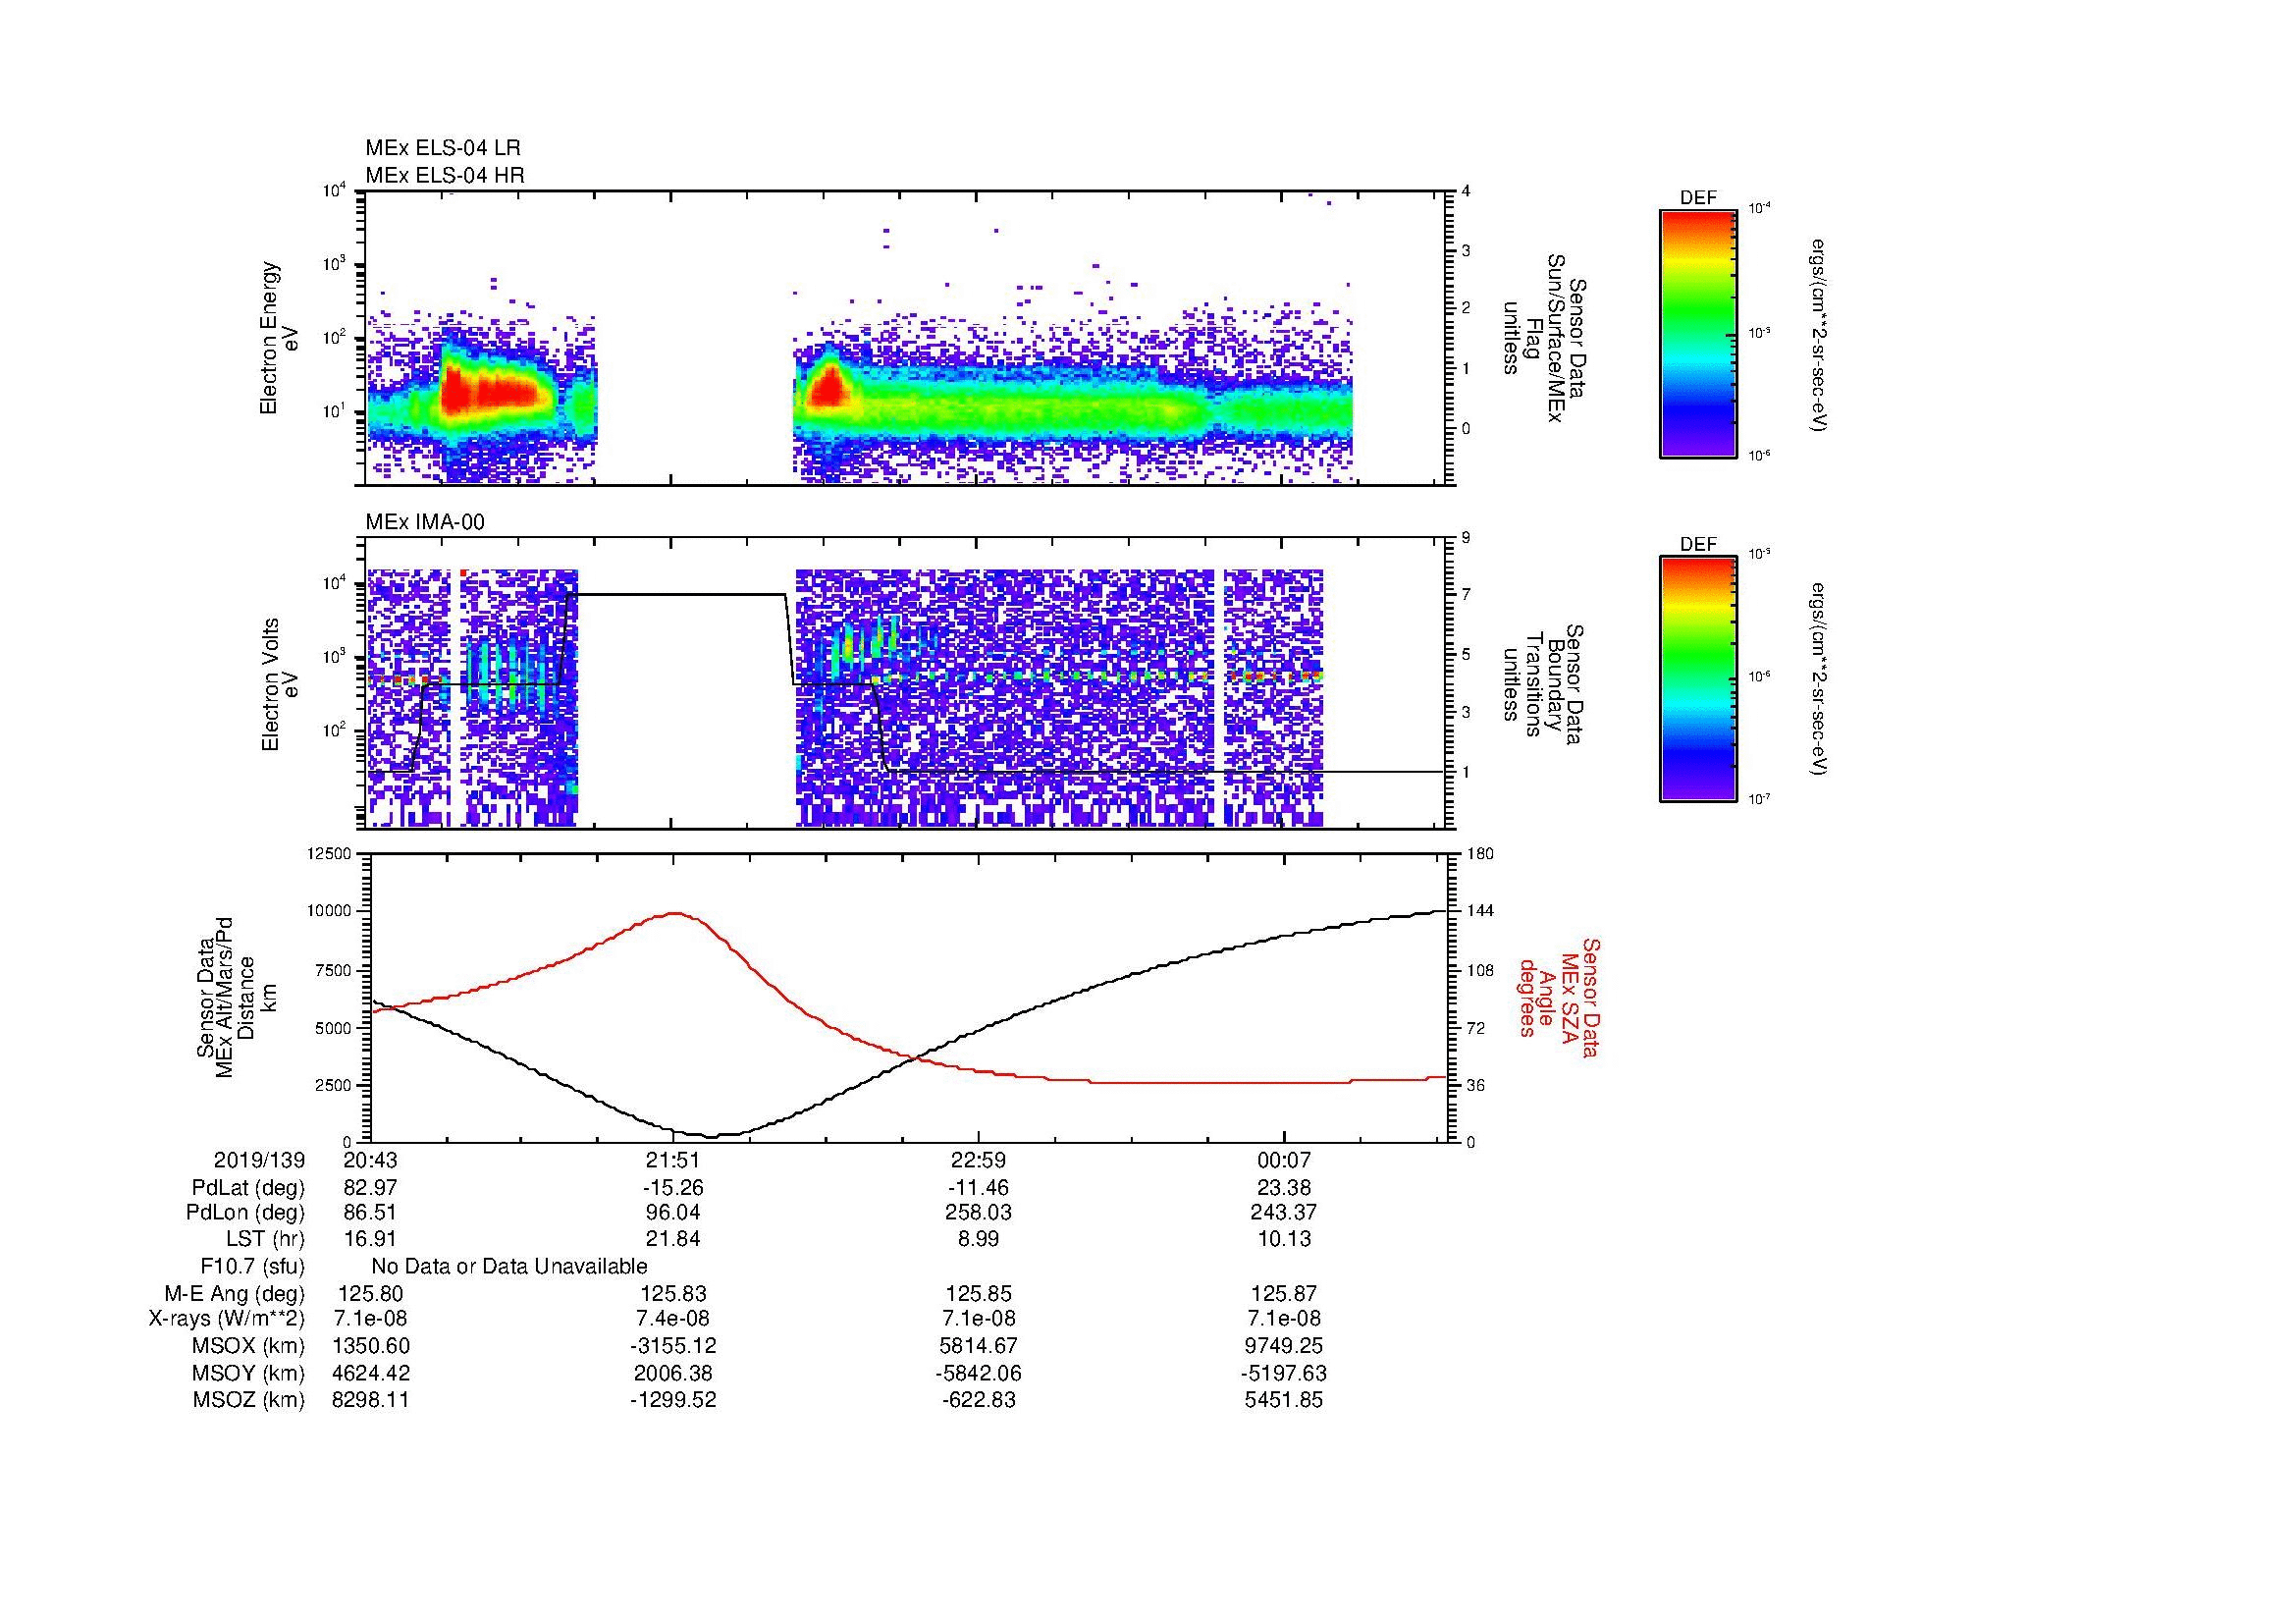The height and width of the screenshot is (1623, 2296).
Task: Click MSOZ value '5451.85'
Action: (x=1283, y=1400)
